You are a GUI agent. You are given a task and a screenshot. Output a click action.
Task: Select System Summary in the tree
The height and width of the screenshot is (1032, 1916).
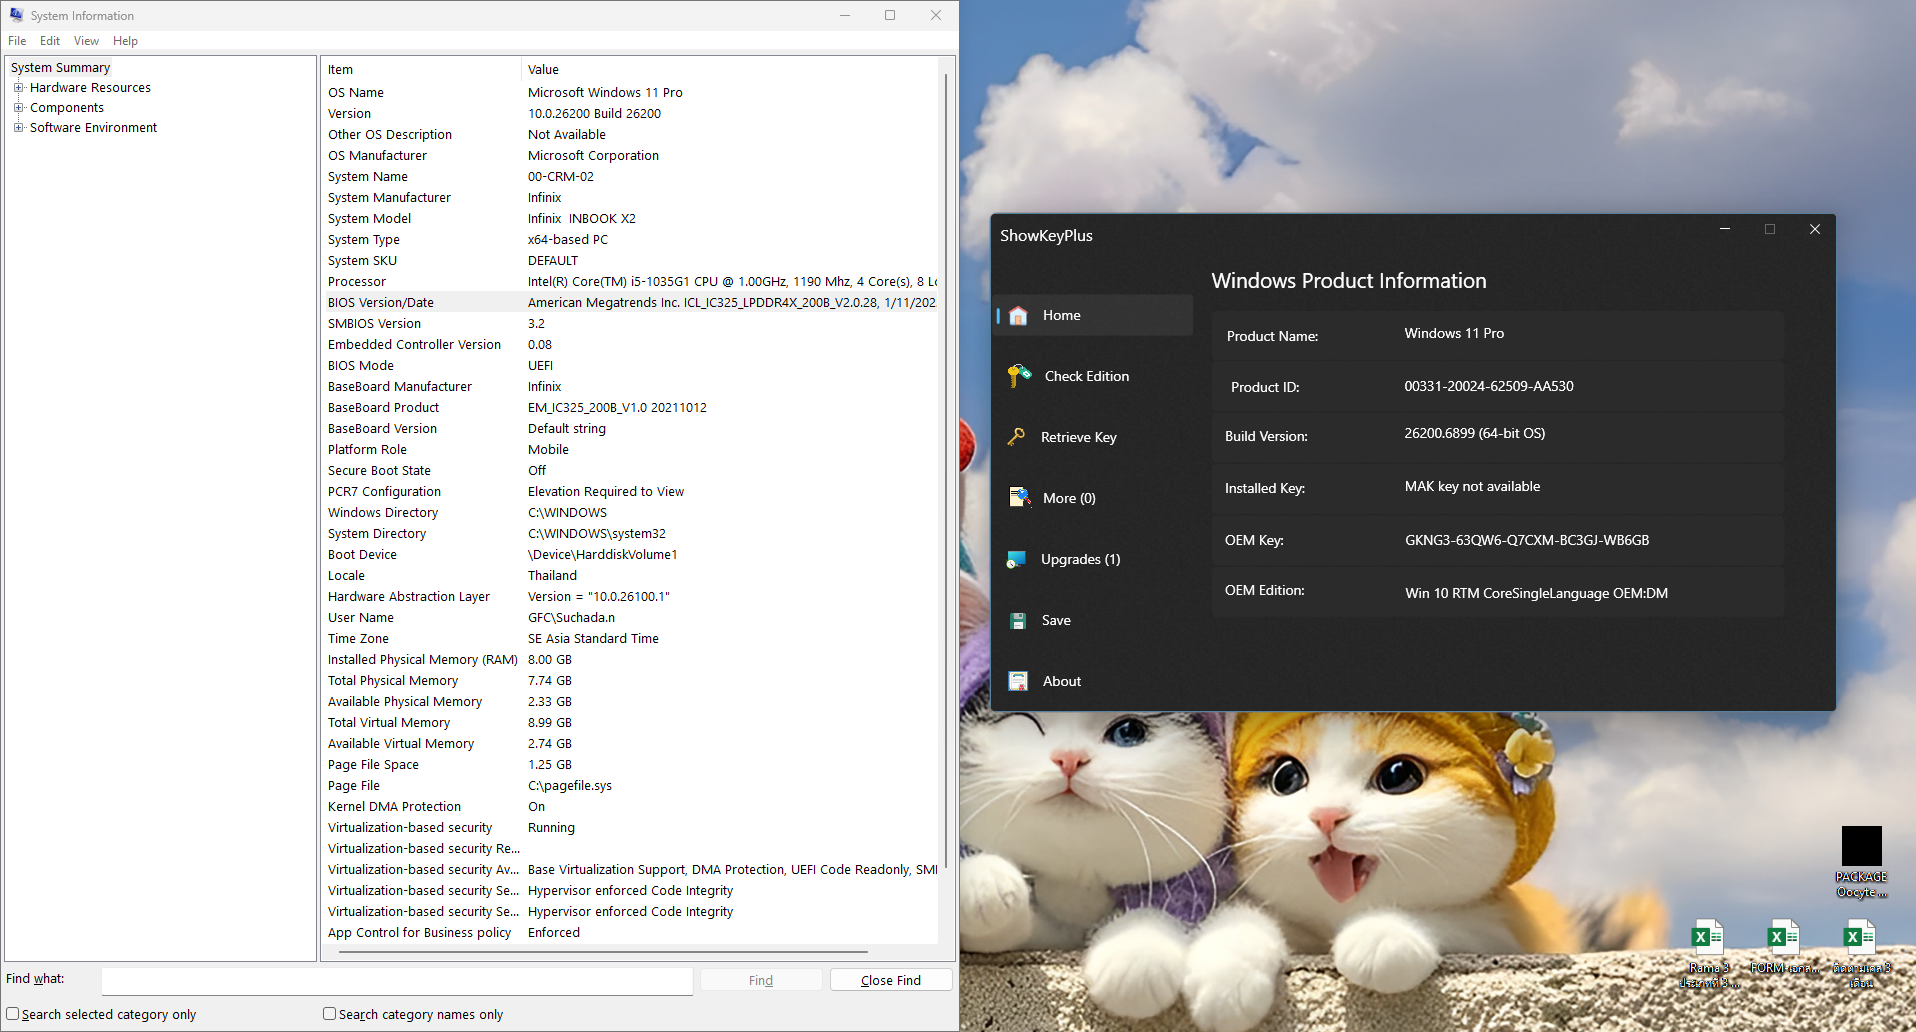click(x=60, y=68)
